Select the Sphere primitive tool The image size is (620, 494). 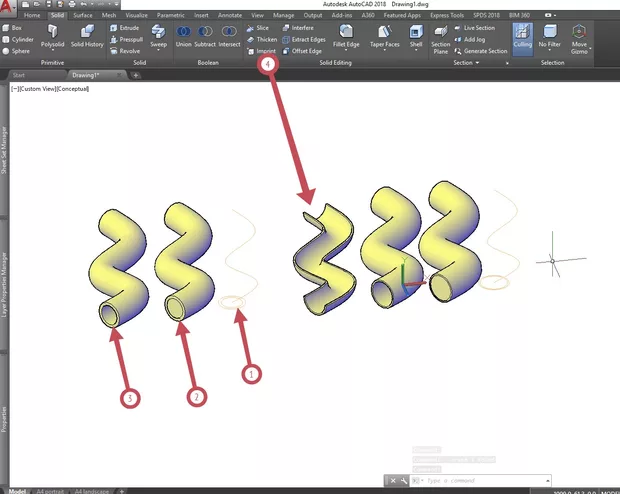(16, 51)
